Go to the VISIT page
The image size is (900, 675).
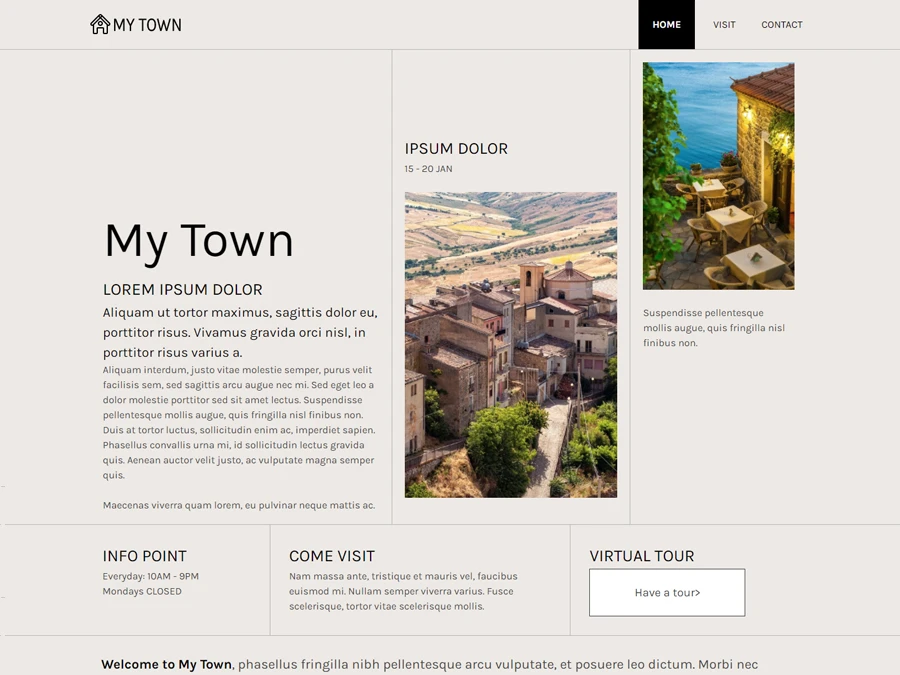click(x=724, y=25)
